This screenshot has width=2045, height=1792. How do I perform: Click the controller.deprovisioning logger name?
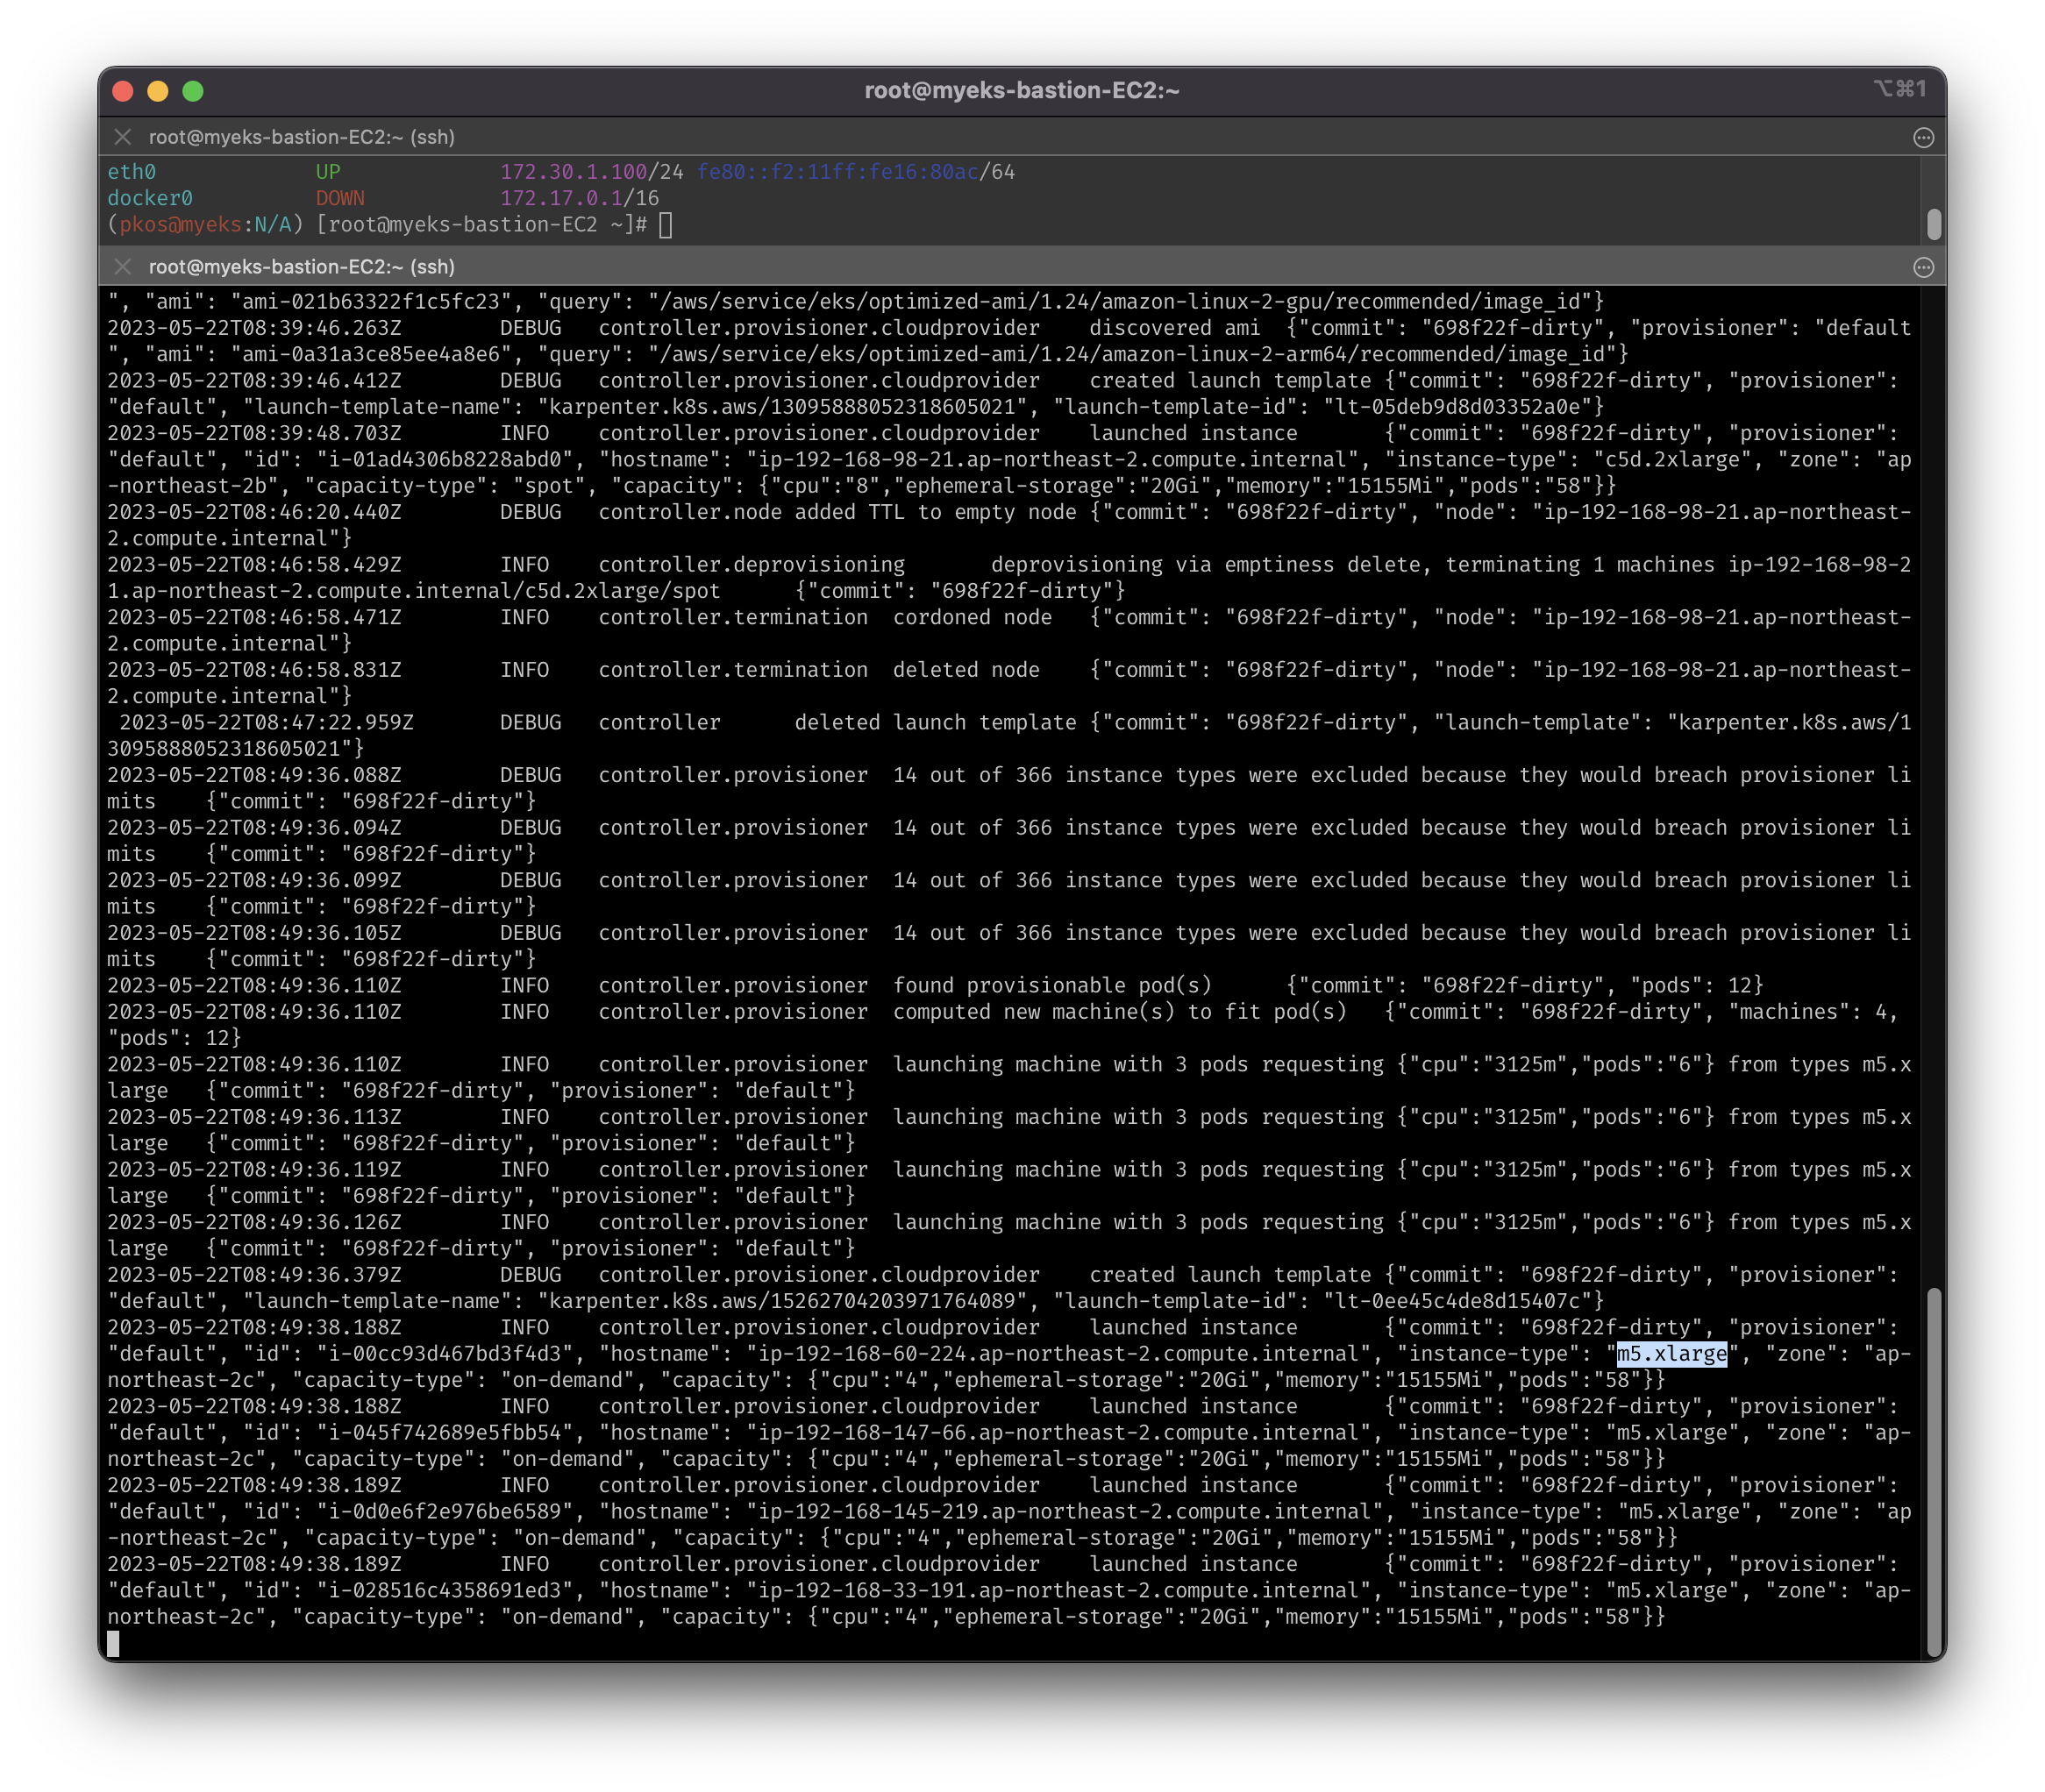pos(752,564)
